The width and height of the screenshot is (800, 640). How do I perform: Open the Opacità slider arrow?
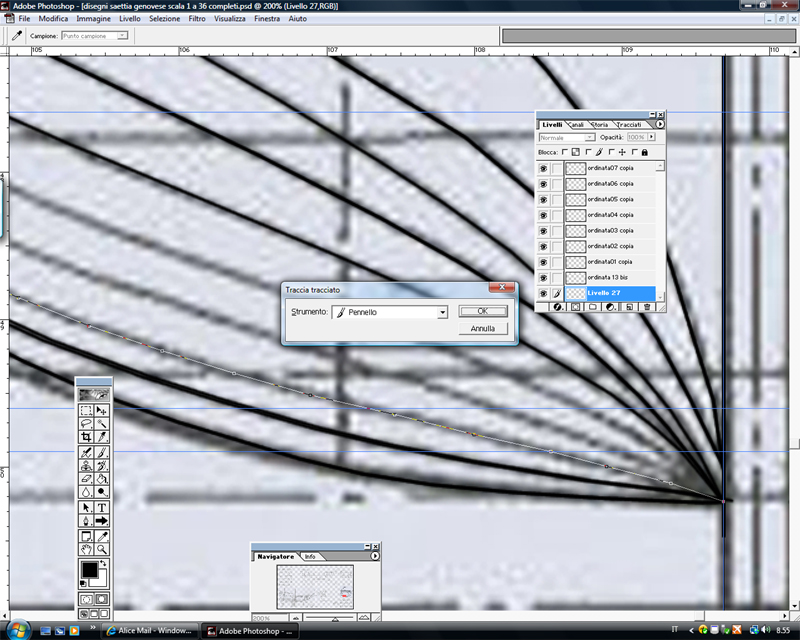point(652,137)
